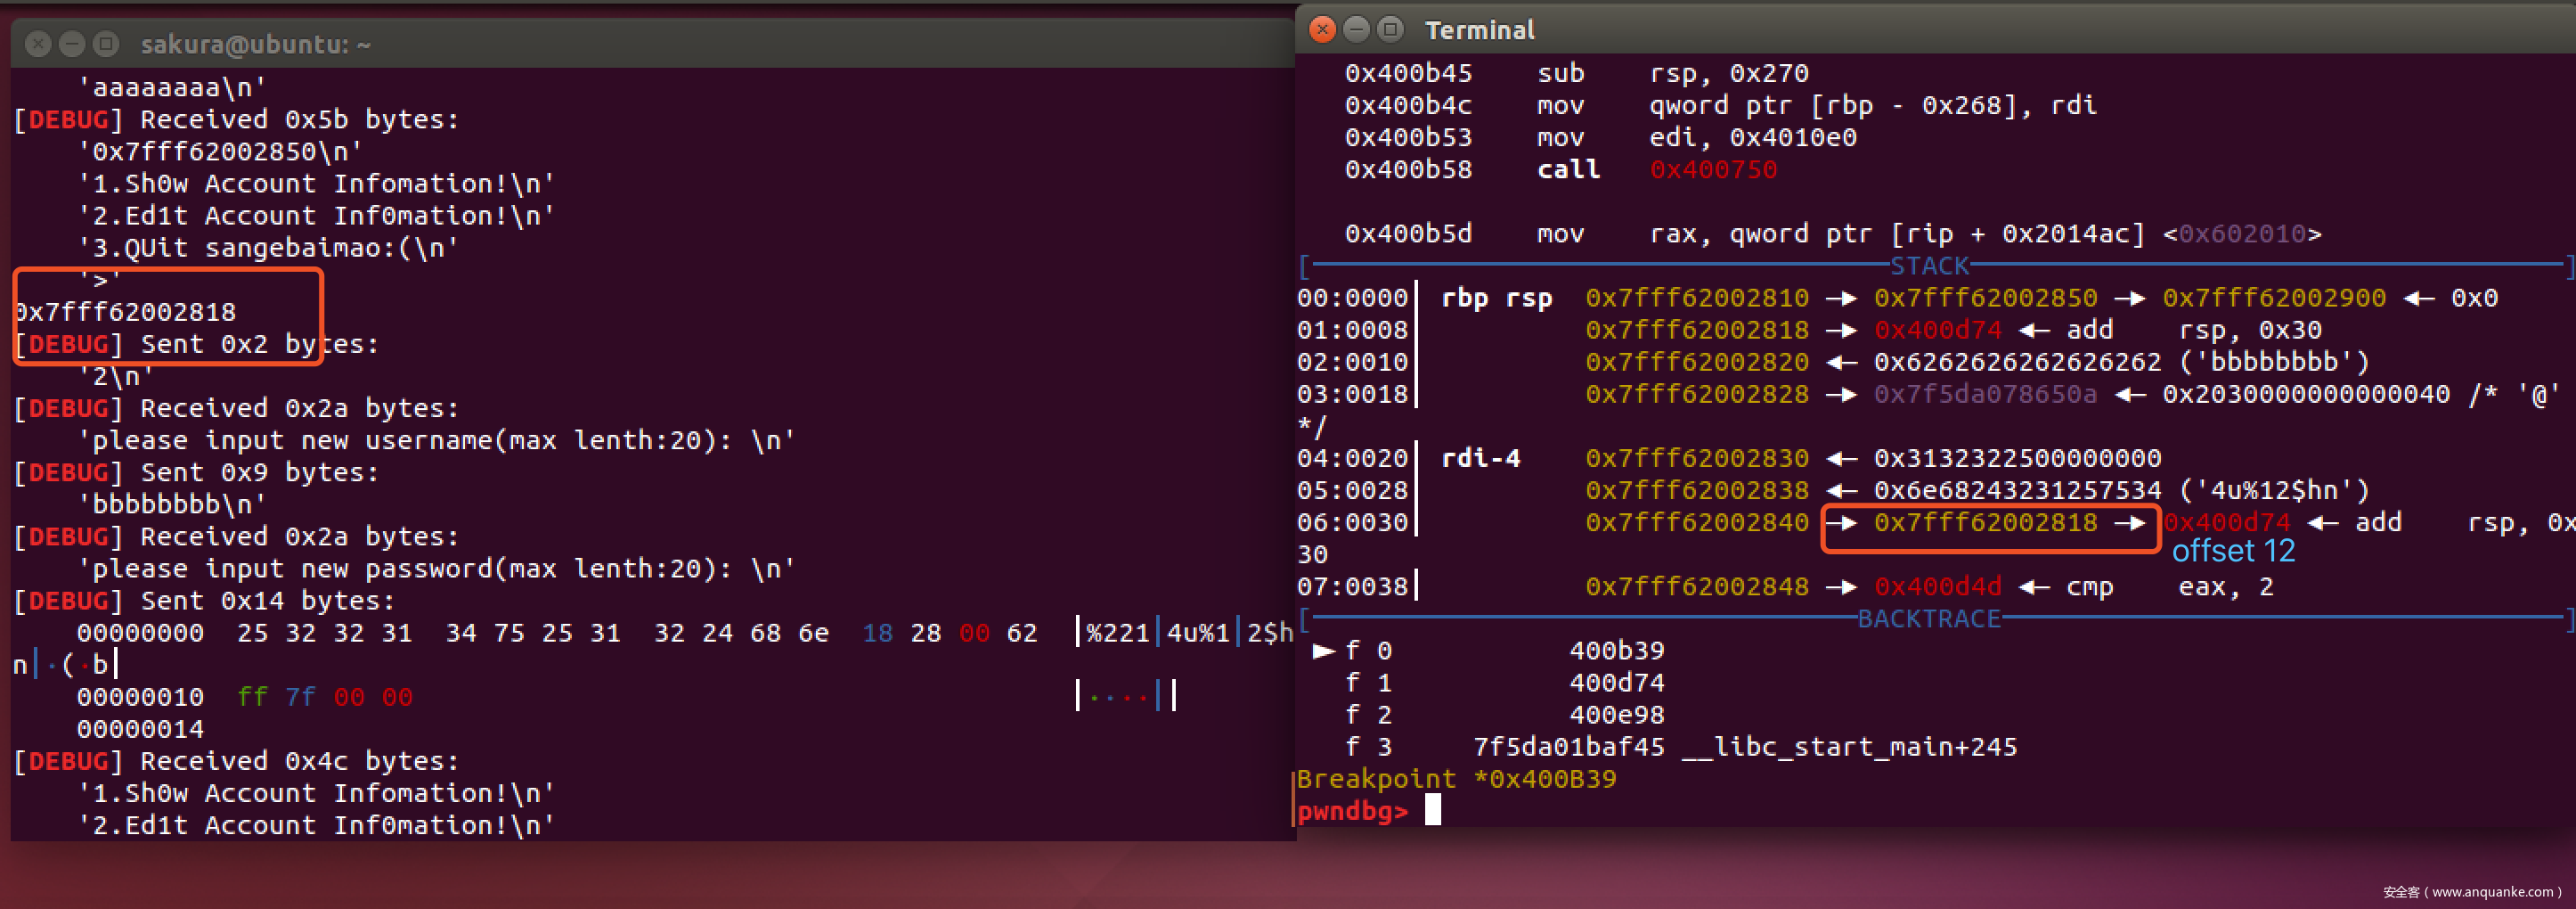2576x909 pixels.
Task: Minimize the pwndbg Terminal window
Action: [x=1356, y=30]
